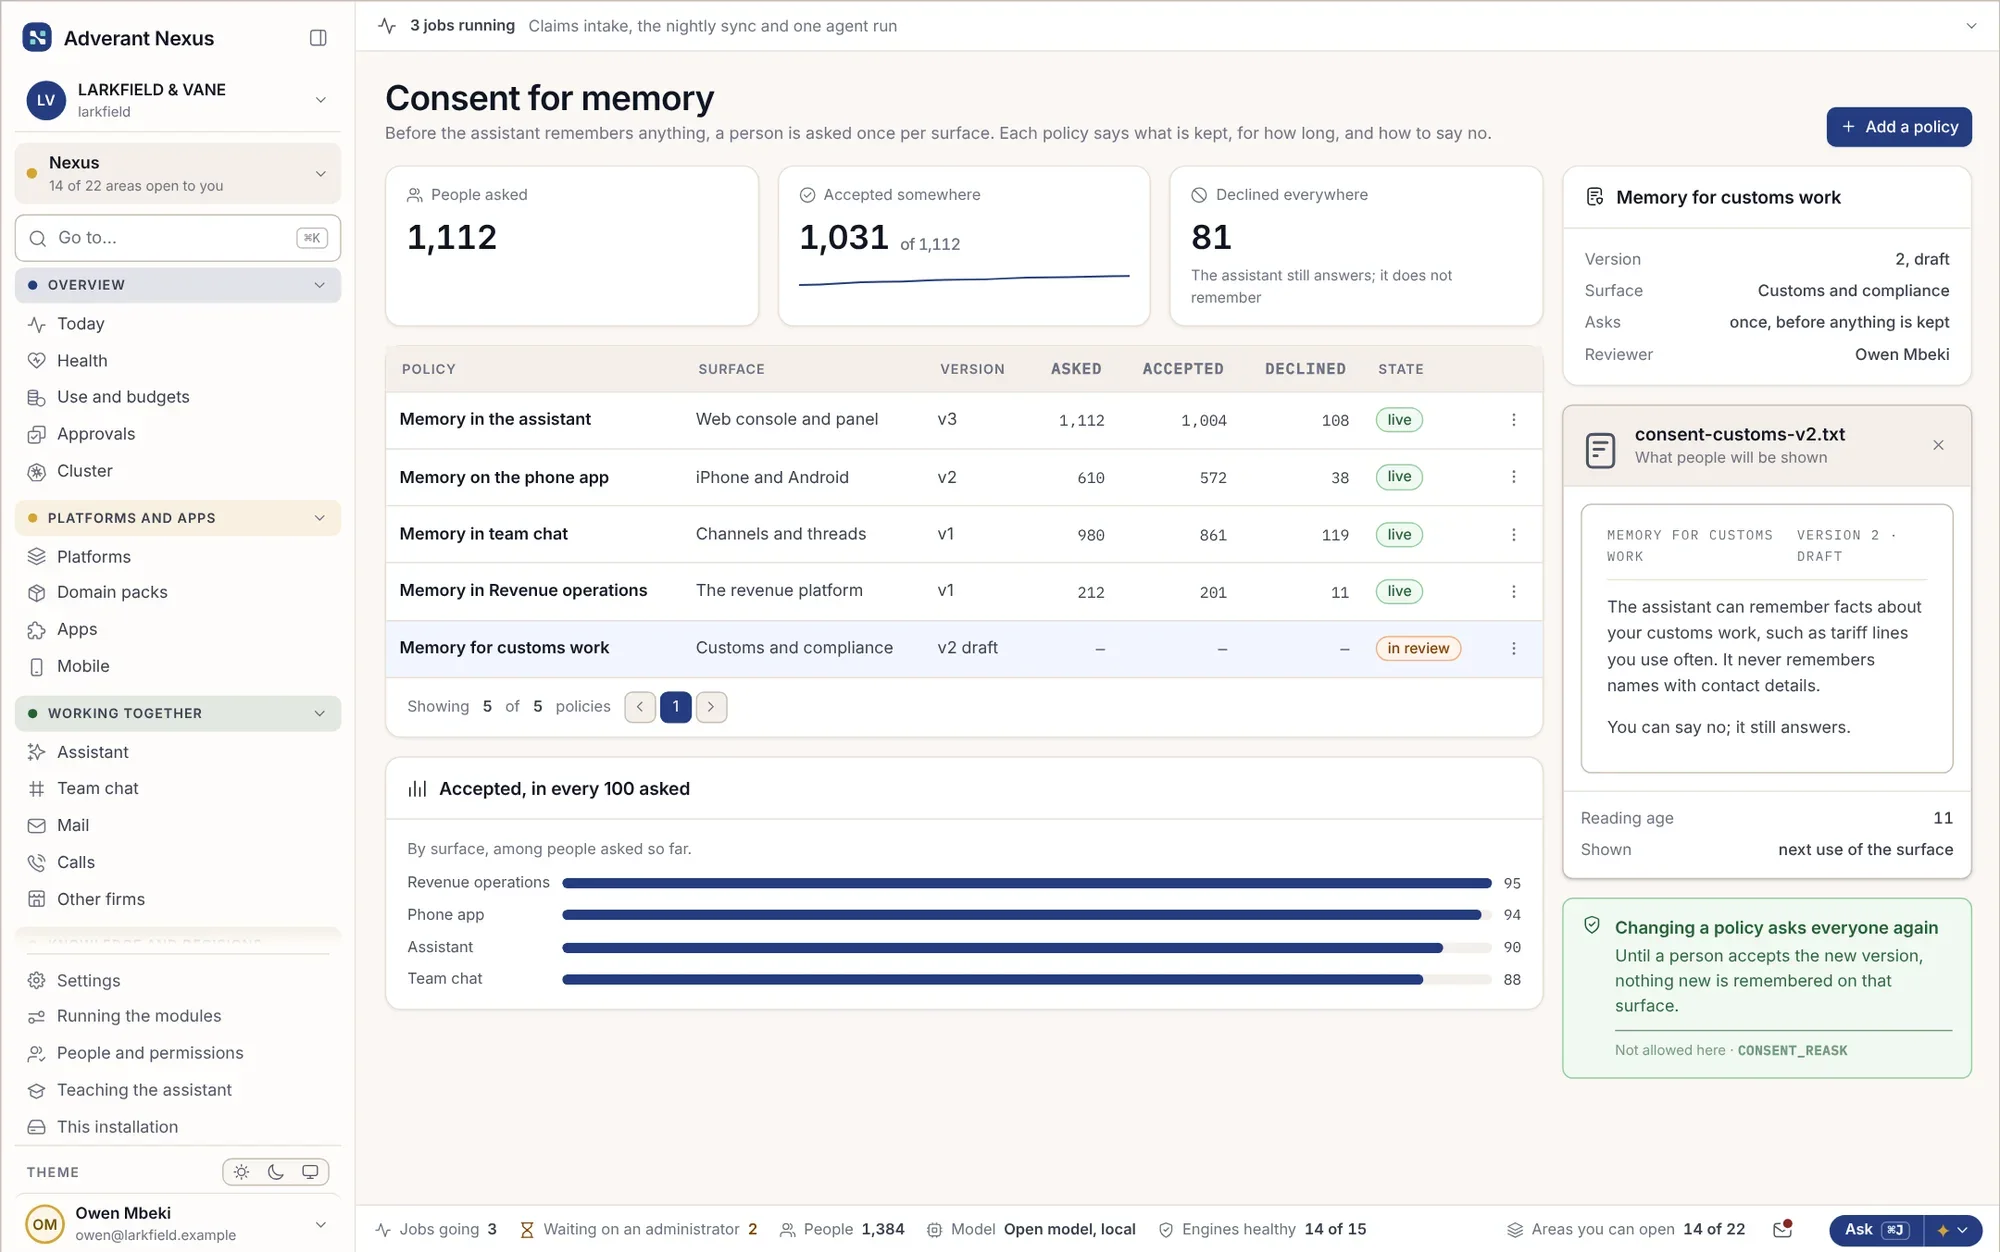2000x1252 pixels.
Task: Collapse the sidebar with the panel icon
Action: pos(318,38)
